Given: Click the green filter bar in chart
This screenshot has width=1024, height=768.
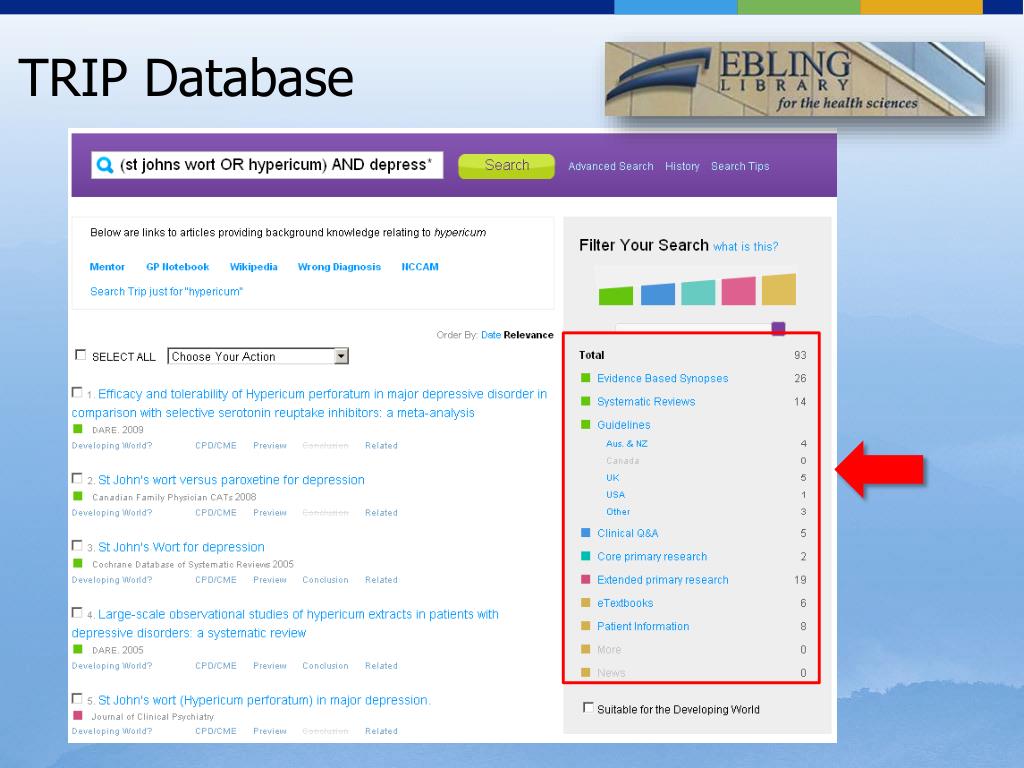Looking at the screenshot, I should click(x=616, y=296).
